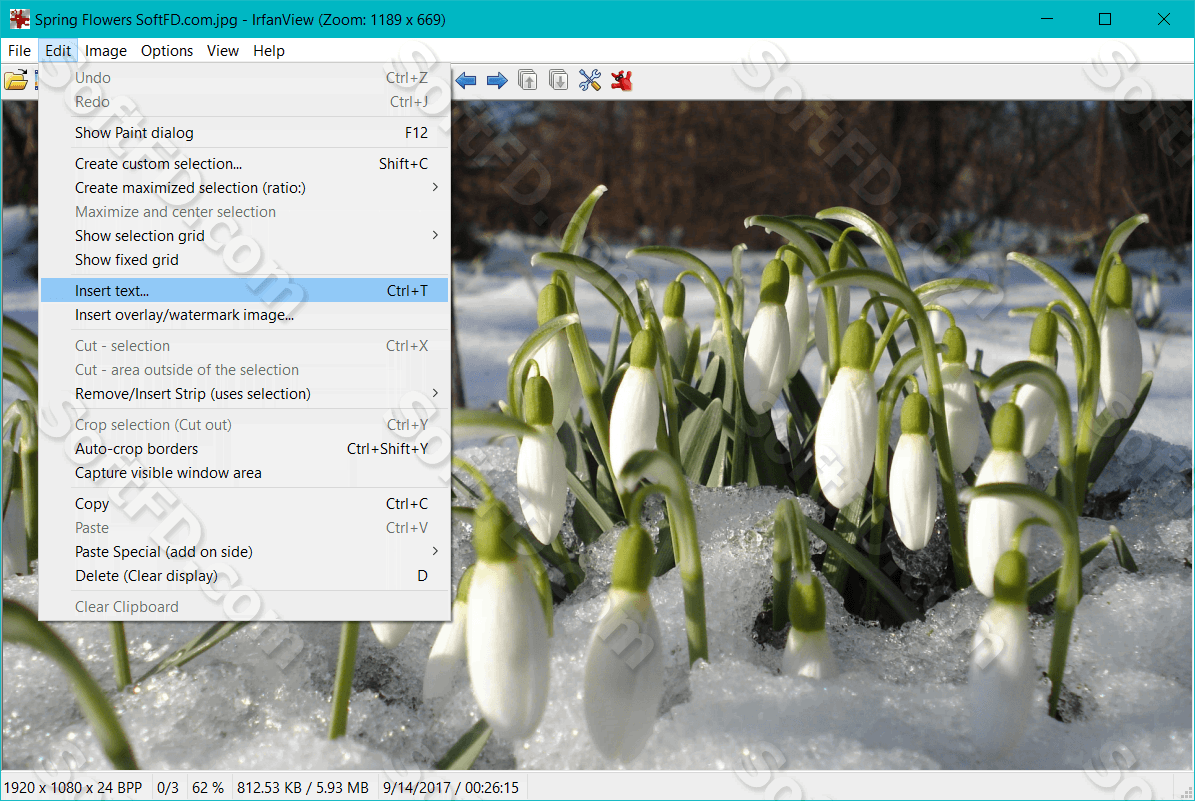The width and height of the screenshot is (1195, 801).
Task: Click the 0/3 image index in status bar
Action: 168,788
